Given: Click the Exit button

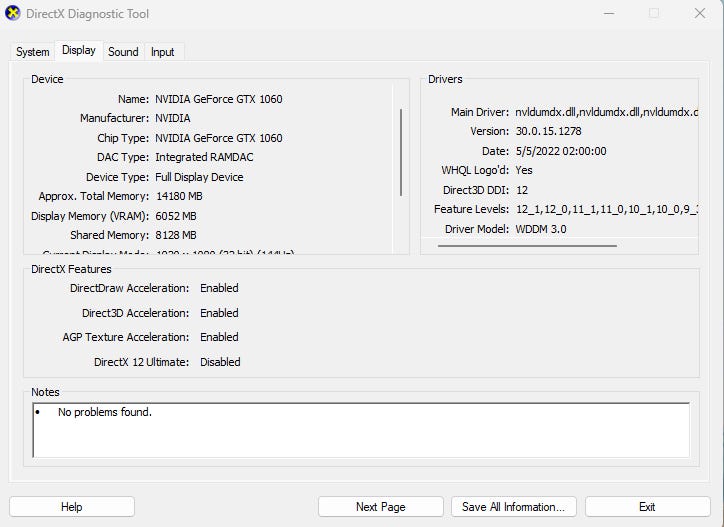Looking at the screenshot, I should click(x=647, y=507).
